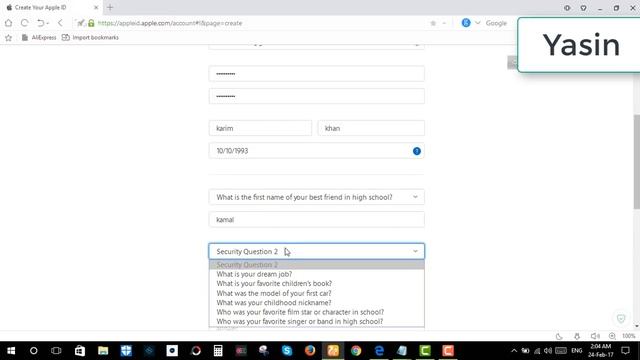Open the Action Center notifications icon
Image resolution: width=640 pixels, height=360 pixels.
(x=625, y=351)
